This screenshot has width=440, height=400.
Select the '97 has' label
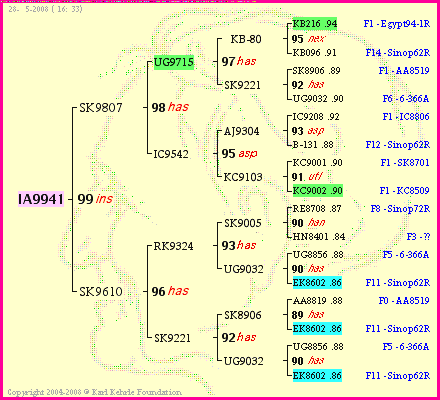click(239, 62)
